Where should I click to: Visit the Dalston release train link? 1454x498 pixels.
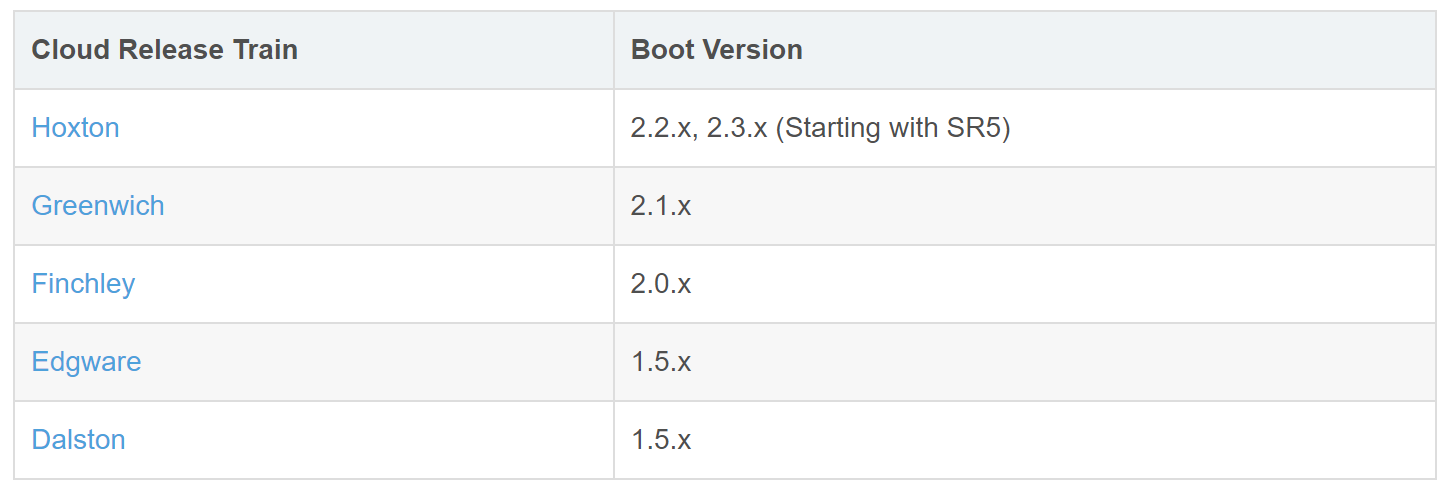78,440
